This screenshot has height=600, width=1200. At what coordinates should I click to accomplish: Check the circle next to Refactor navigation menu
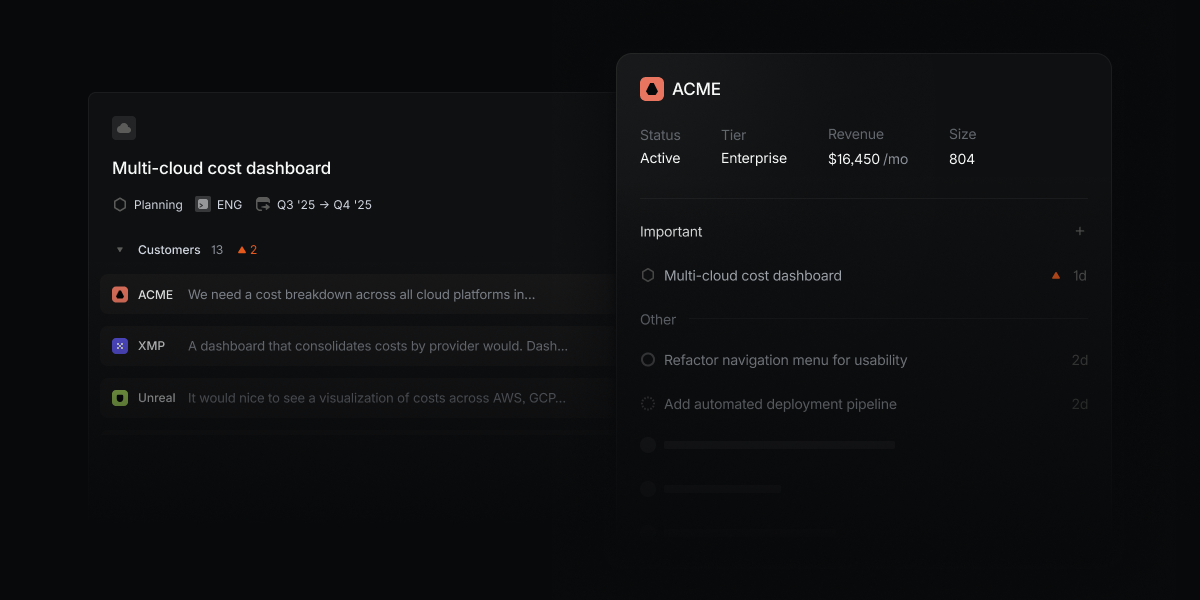(x=647, y=360)
